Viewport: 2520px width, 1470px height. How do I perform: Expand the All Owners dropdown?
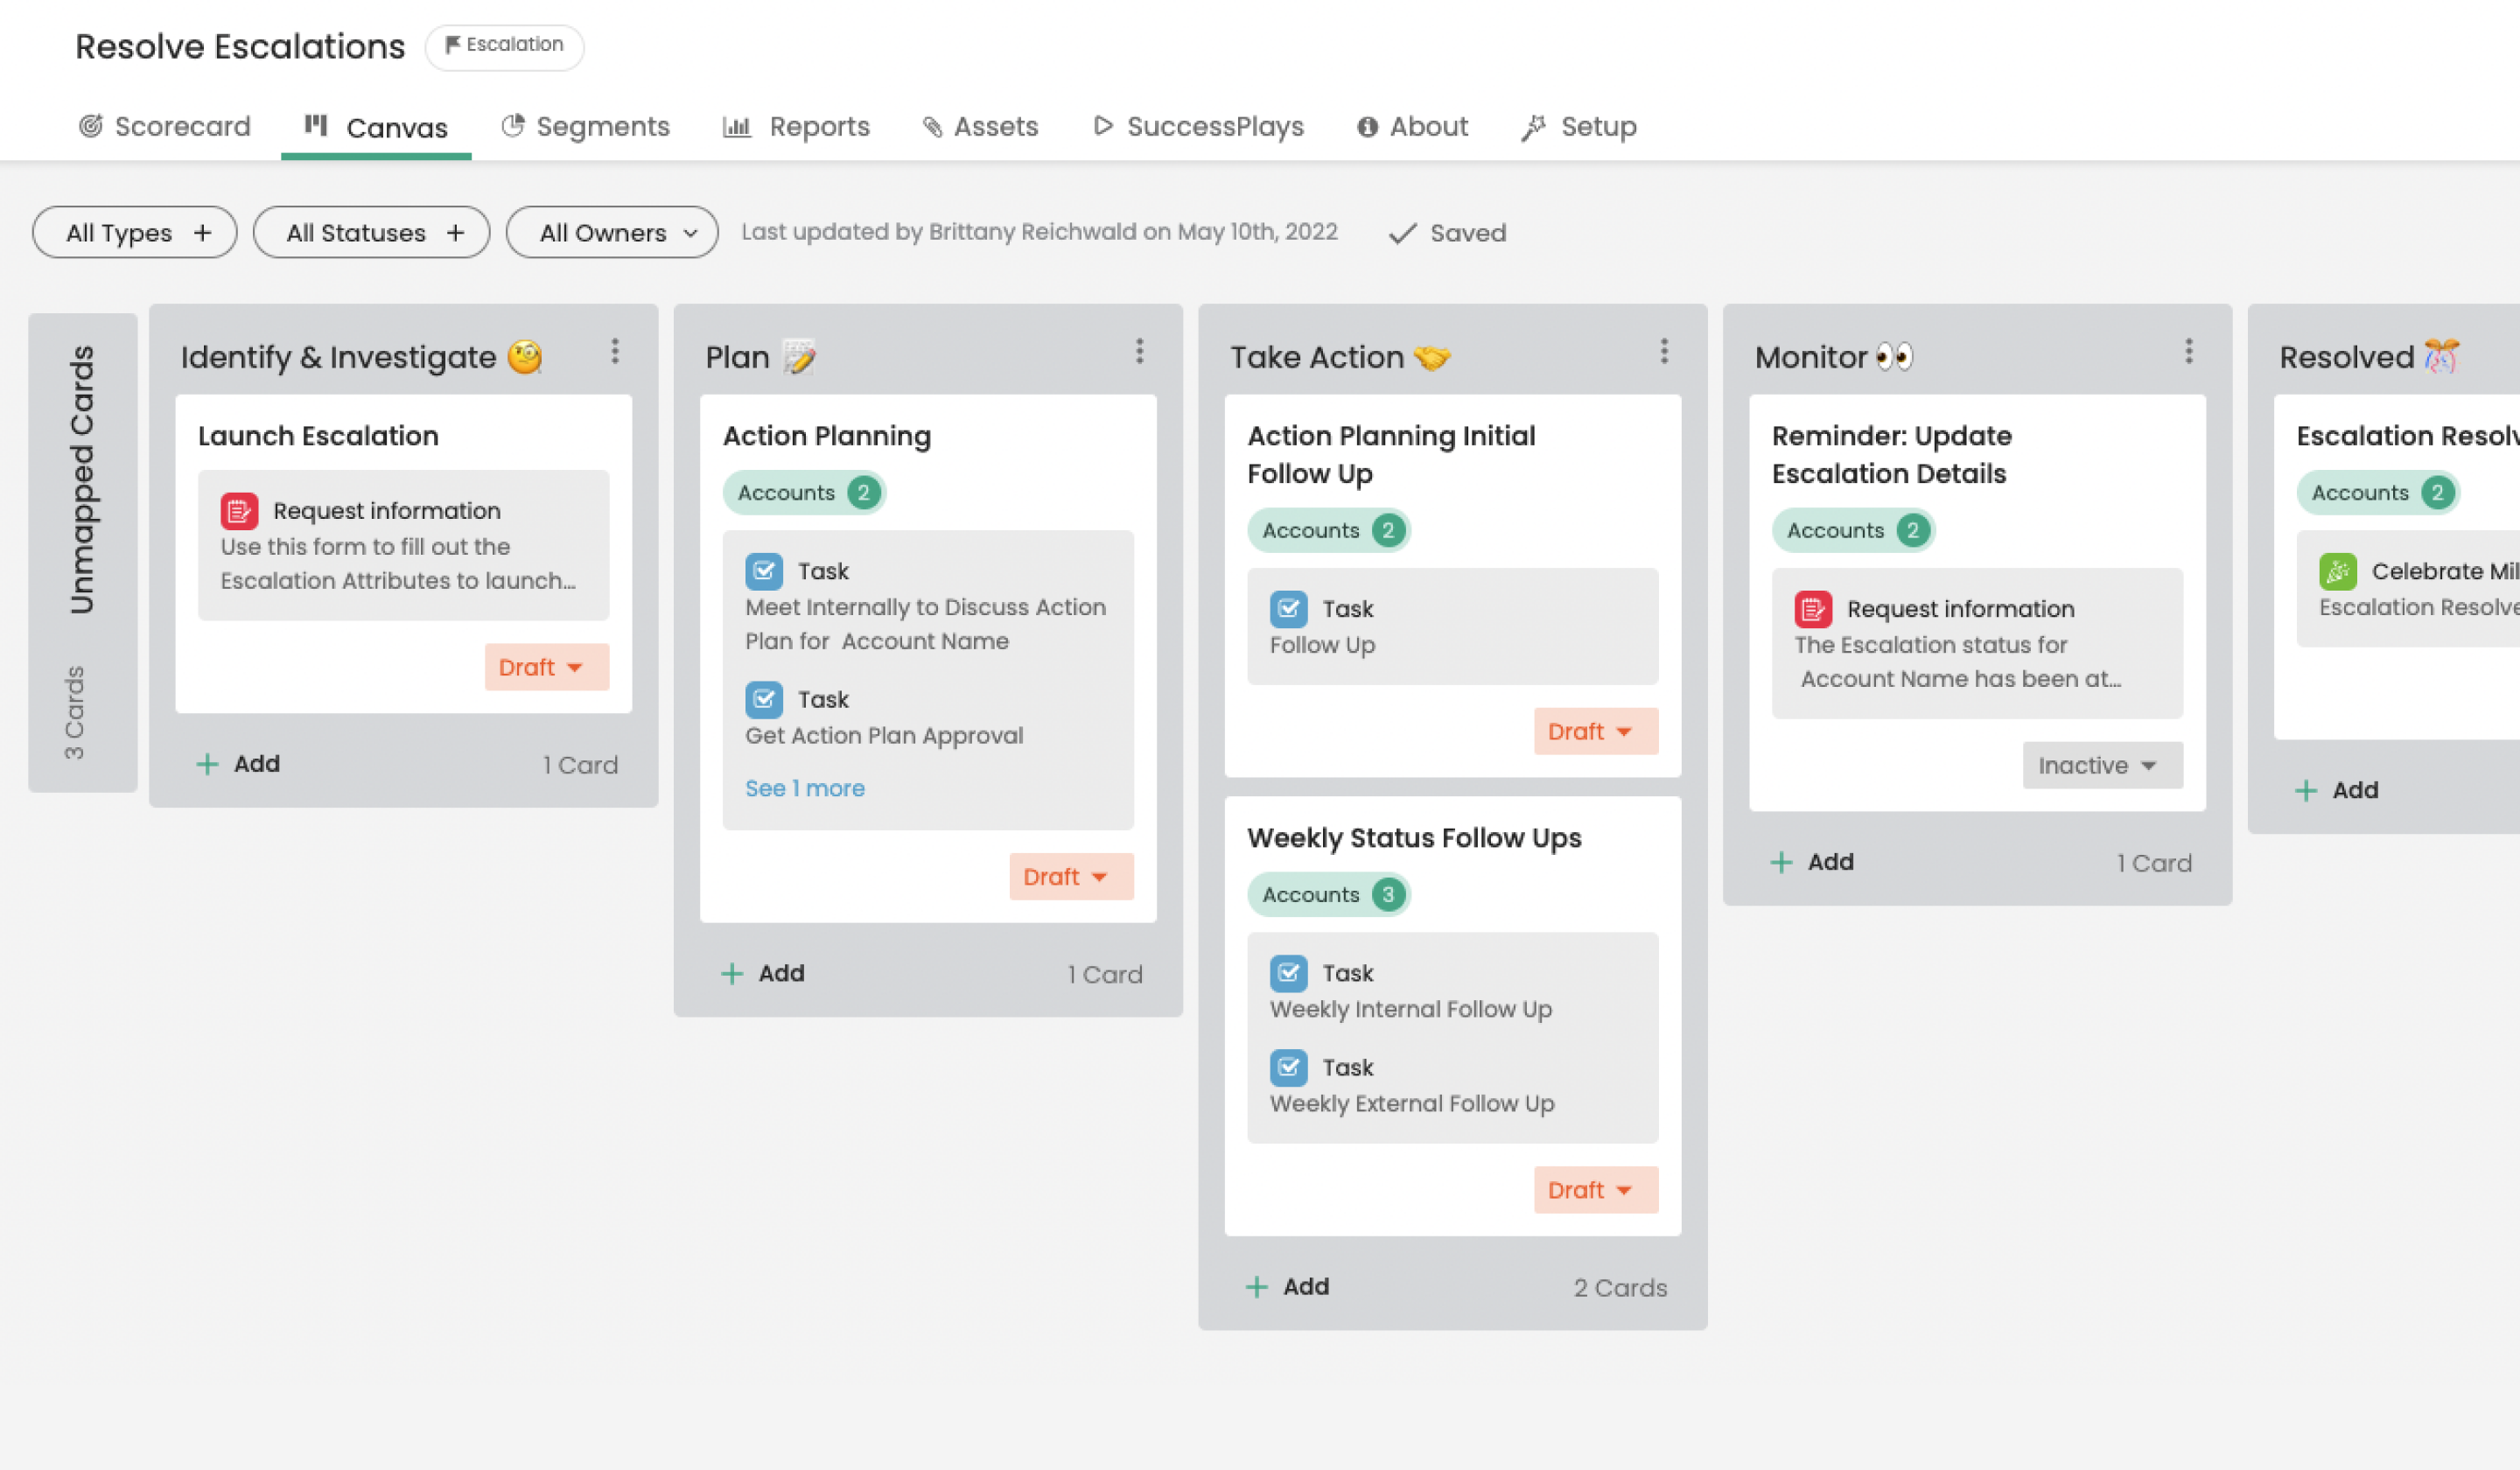coord(612,232)
